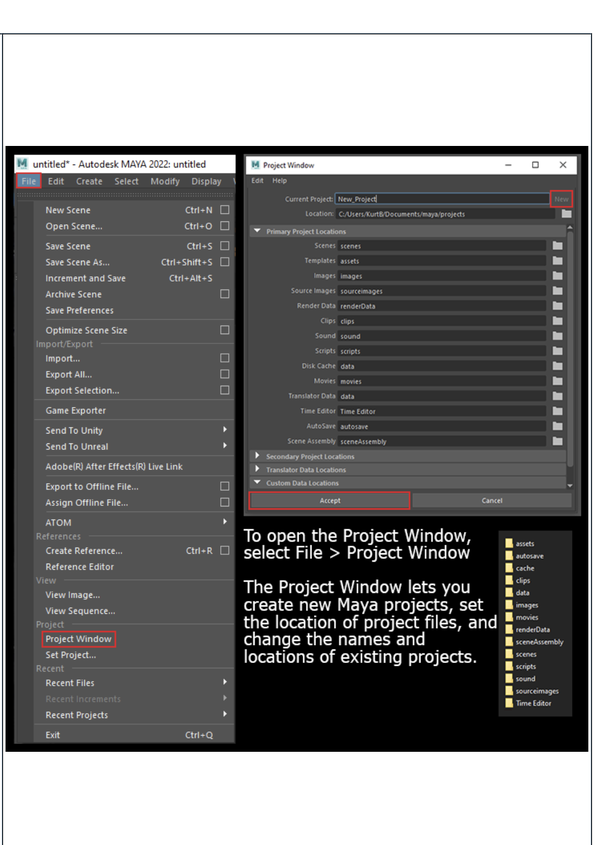Image resolution: width=600 pixels, height=845 pixels.
Task: Browse folder for Sound location
Action: tap(557, 336)
